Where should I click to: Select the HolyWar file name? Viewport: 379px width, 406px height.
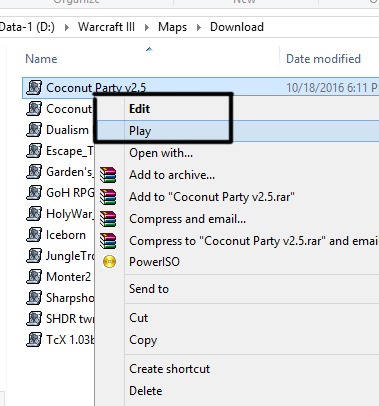70,214
